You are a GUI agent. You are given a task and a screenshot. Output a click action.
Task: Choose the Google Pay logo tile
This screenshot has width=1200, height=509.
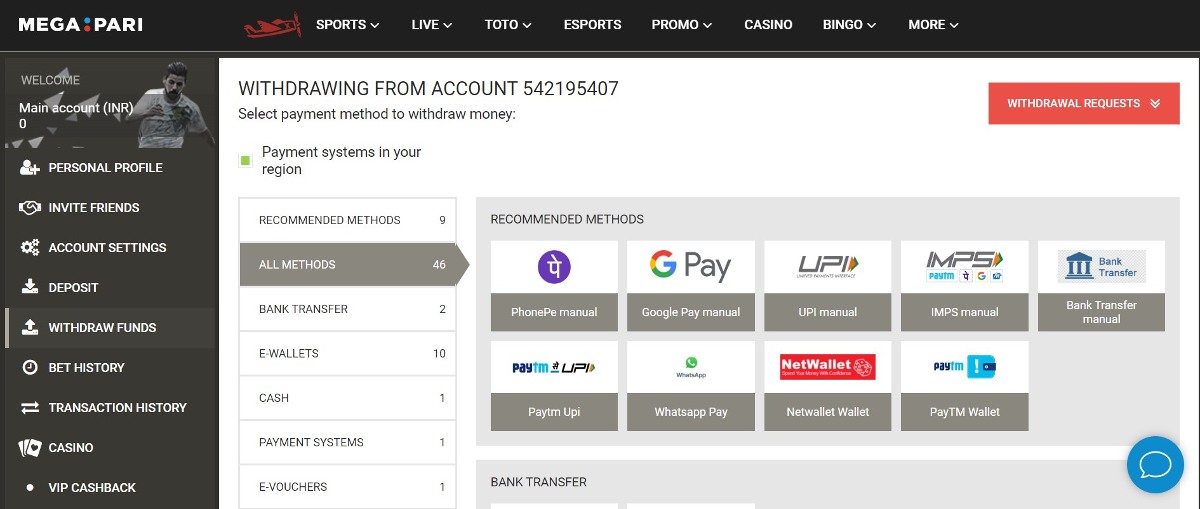[691, 266]
